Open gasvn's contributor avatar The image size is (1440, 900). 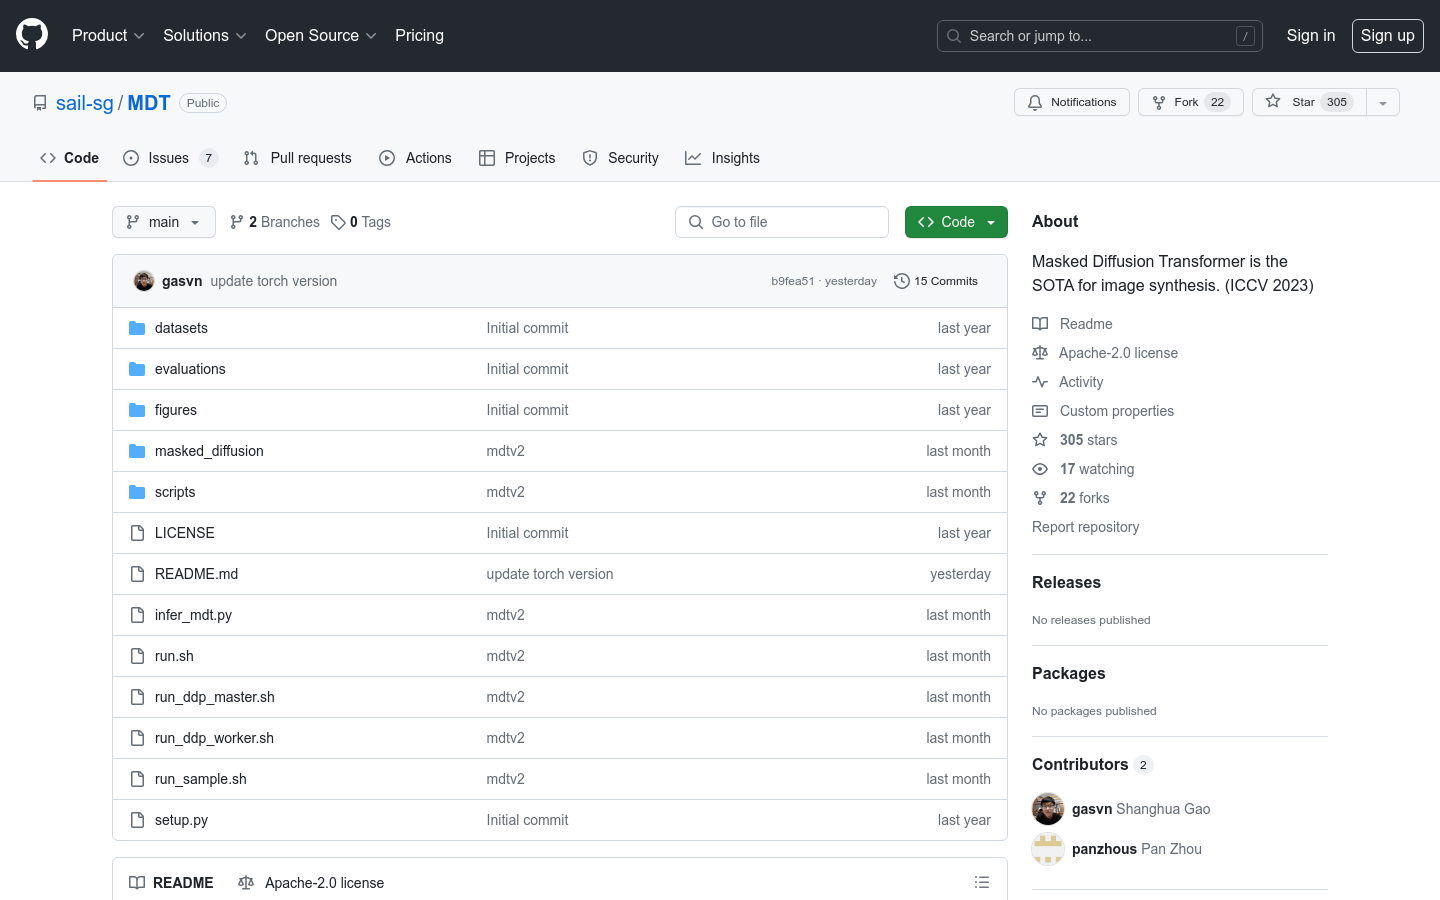coord(1047,809)
